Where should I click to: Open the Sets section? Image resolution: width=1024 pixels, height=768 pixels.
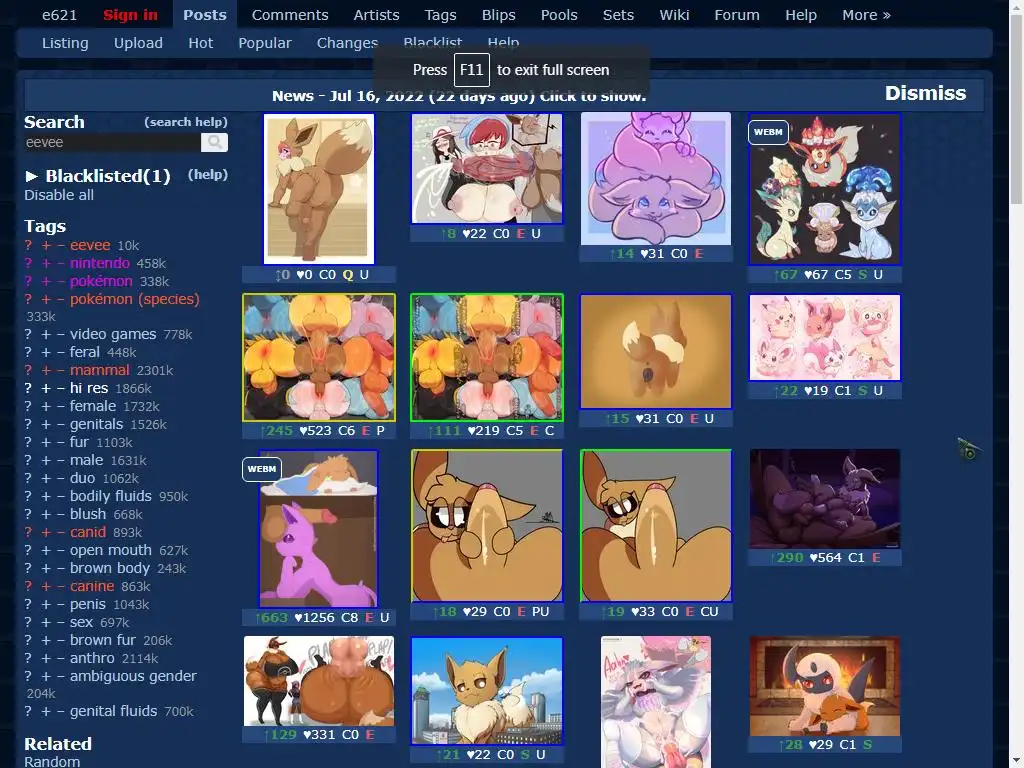pyautogui.click(x=618, y=15)
